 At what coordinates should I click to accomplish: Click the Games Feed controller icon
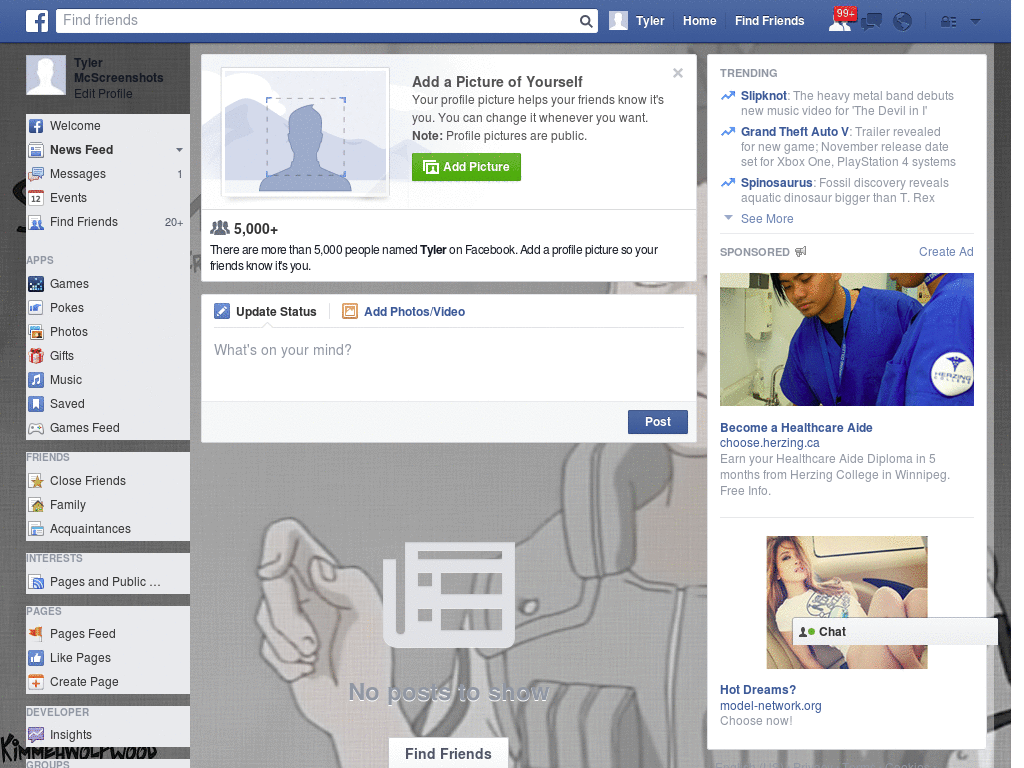pos(36,428)
